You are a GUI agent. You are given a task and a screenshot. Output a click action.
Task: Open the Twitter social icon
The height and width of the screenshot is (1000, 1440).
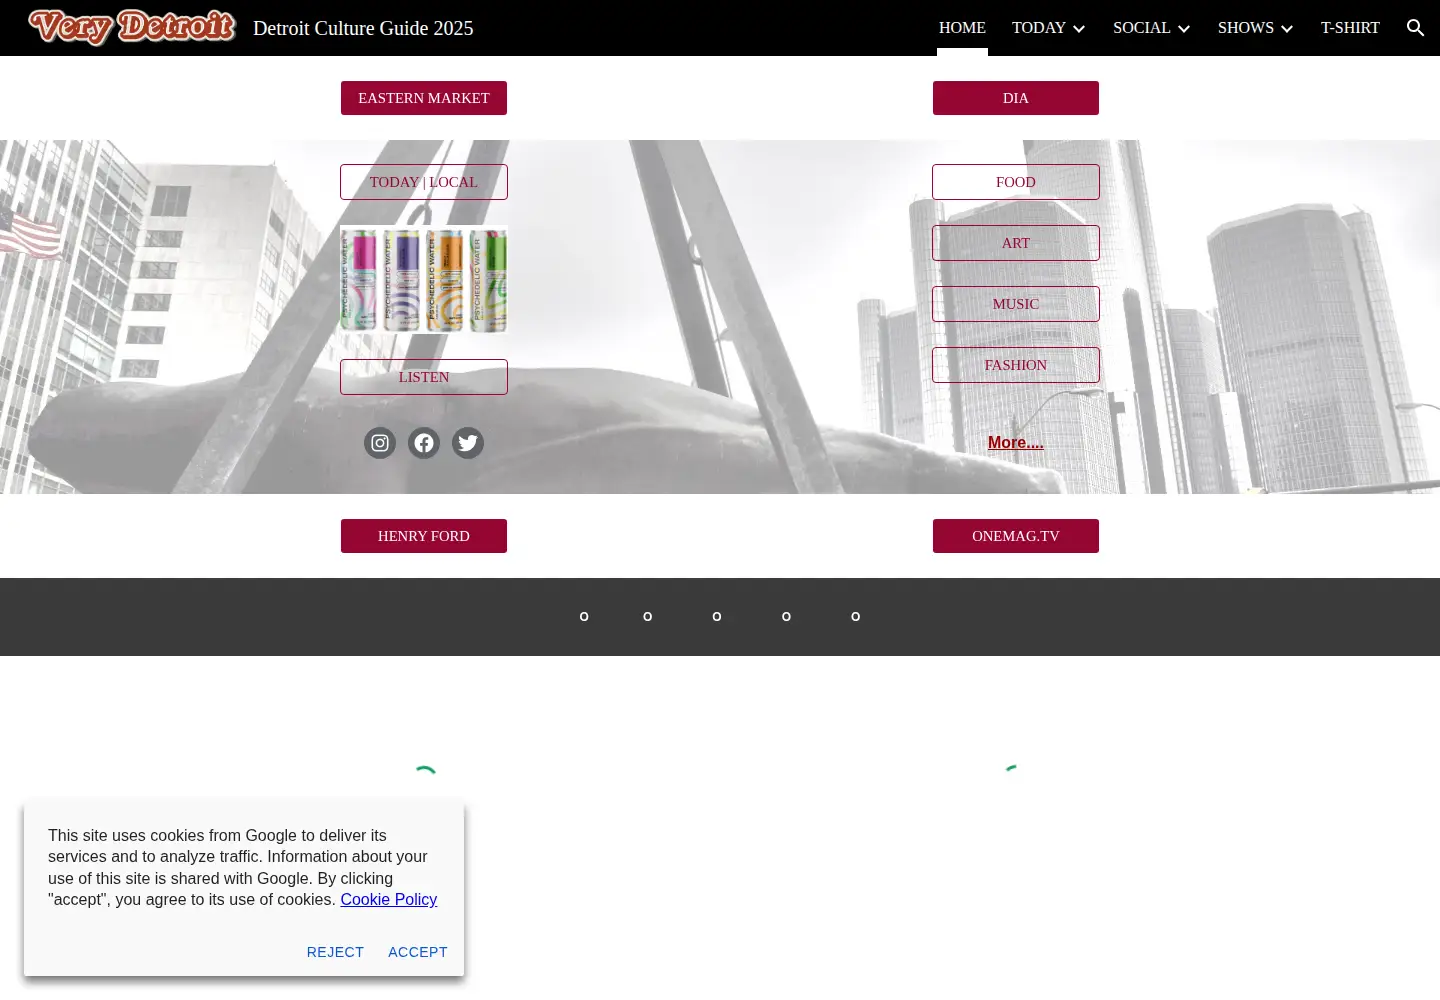(x=468, y=443)
